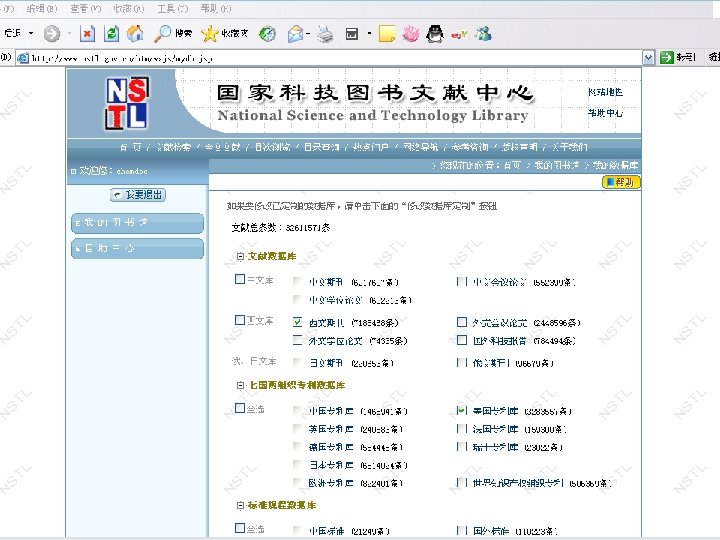
Task: Launch the QQ penguin toolbar icon
Action: pos(435,34)
